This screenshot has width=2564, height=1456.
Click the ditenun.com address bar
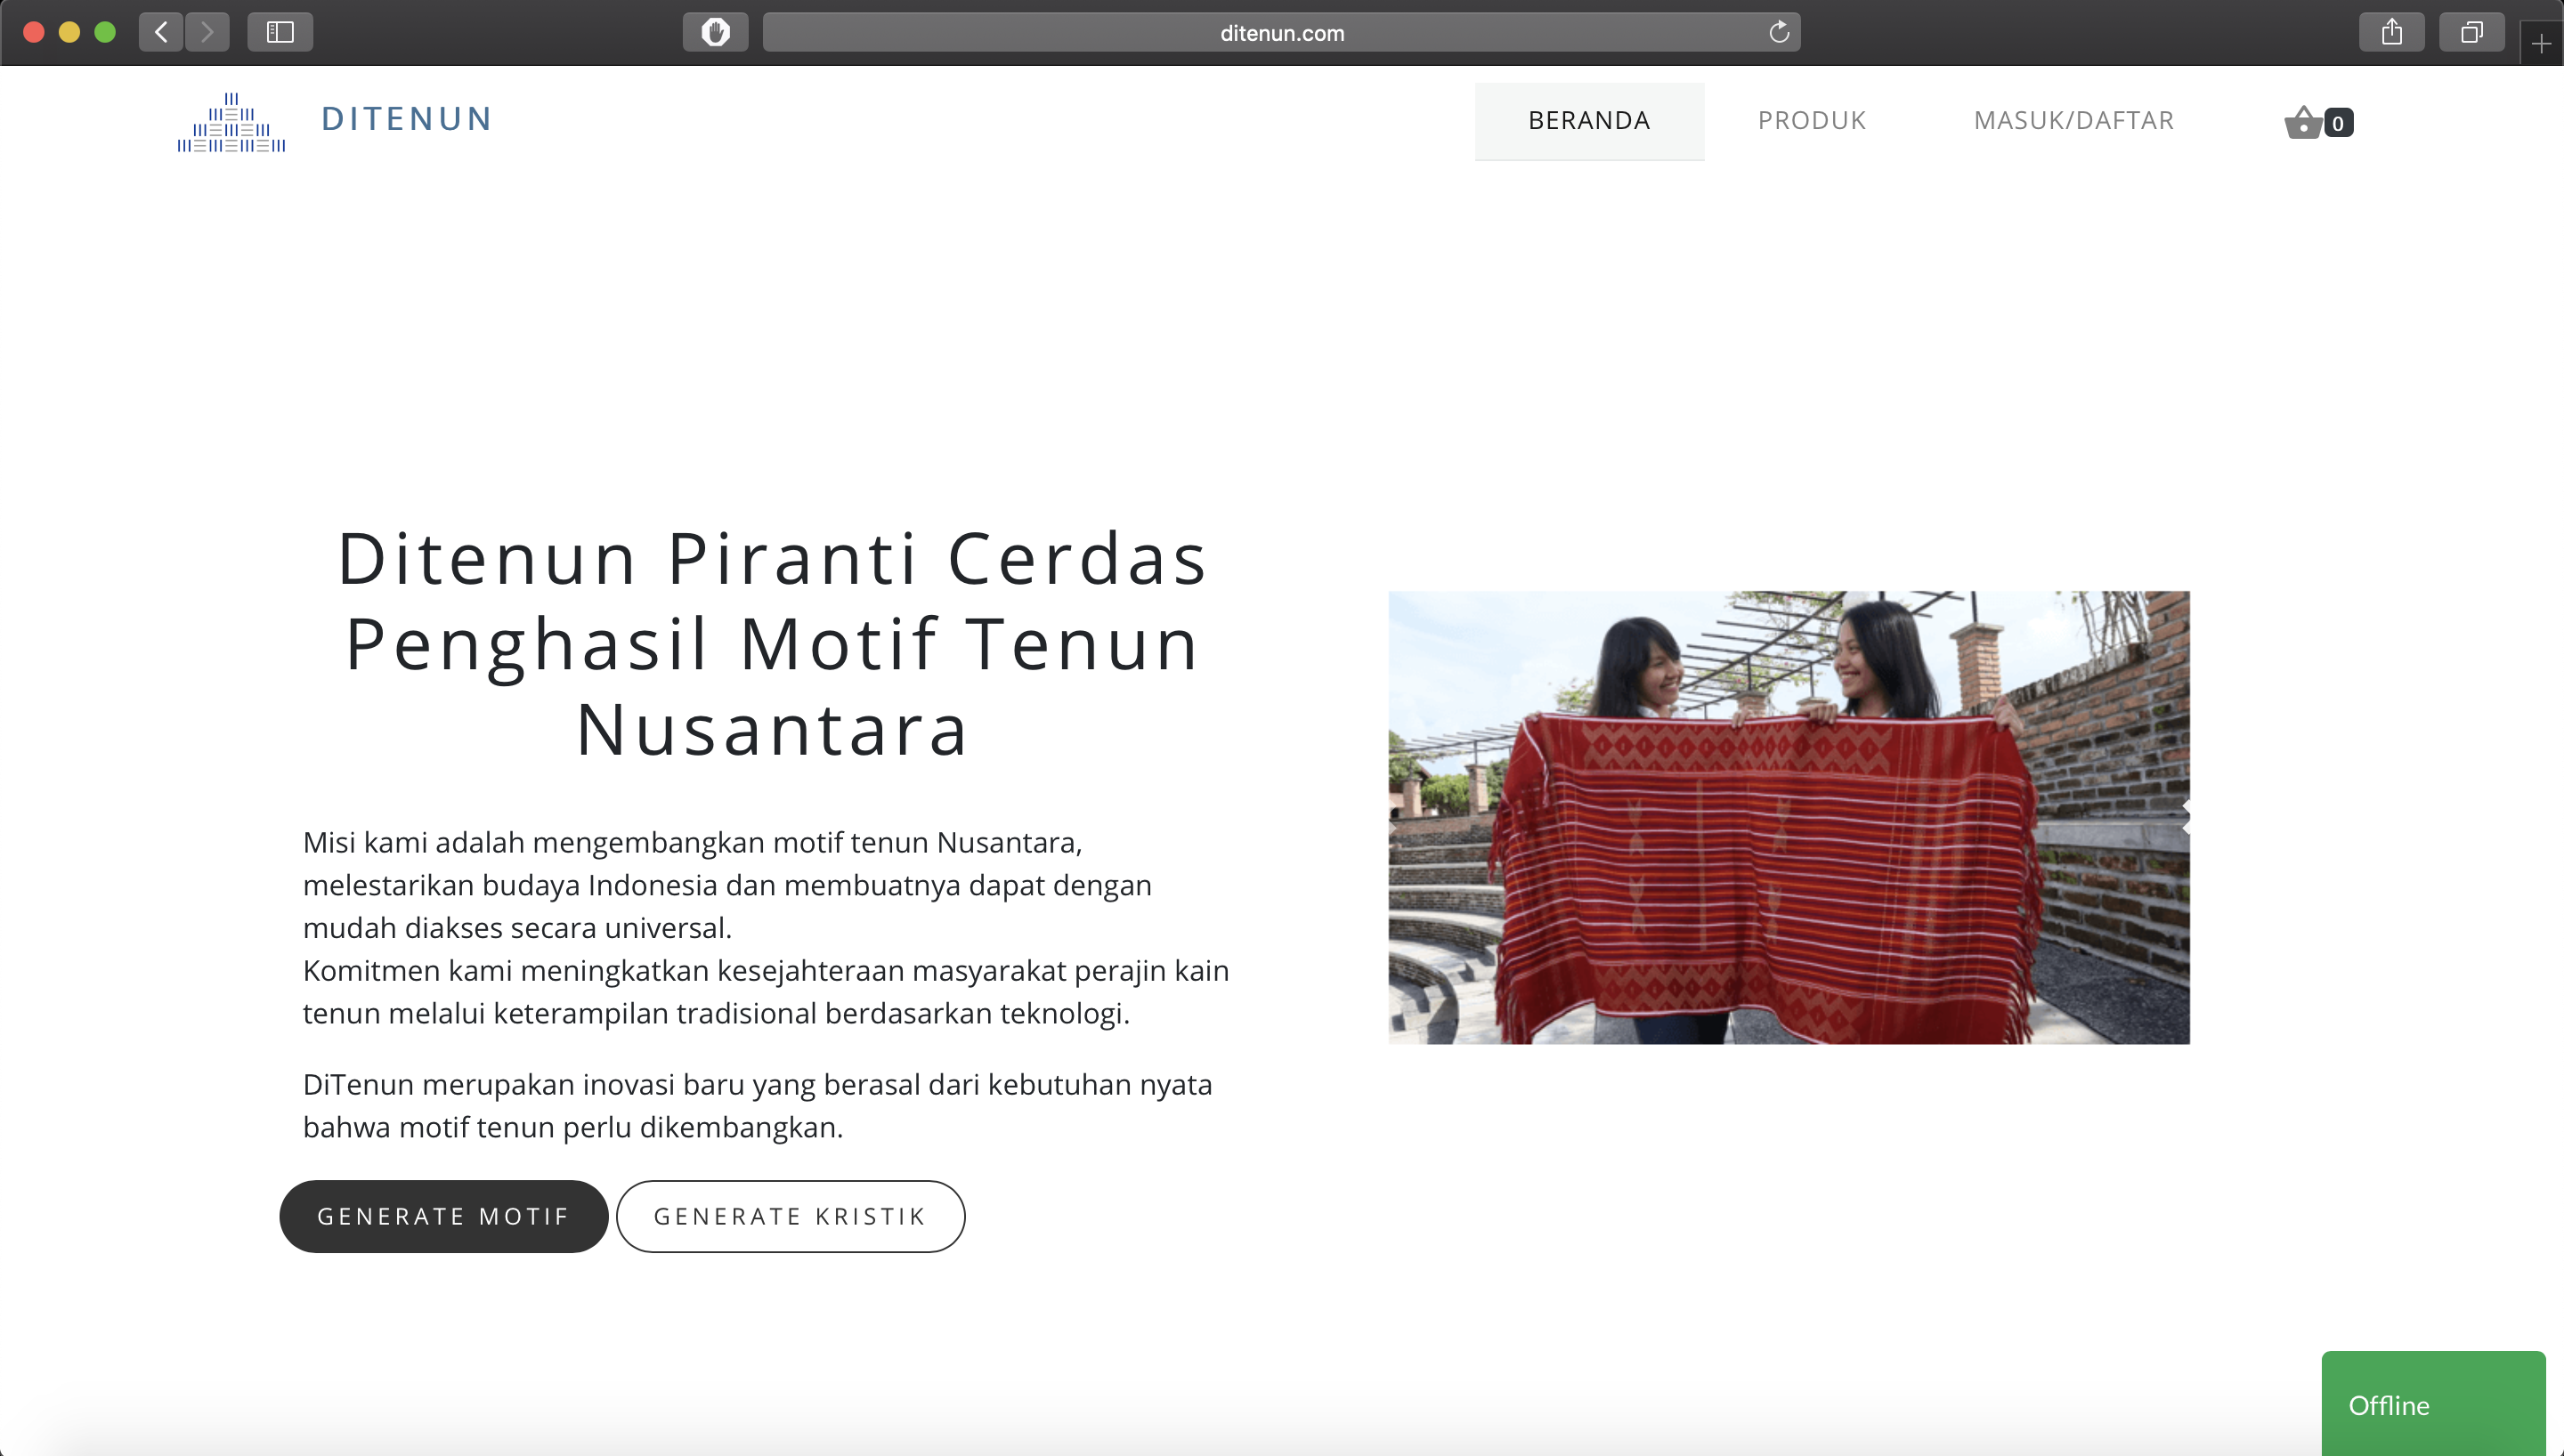tap(1281, 32)
